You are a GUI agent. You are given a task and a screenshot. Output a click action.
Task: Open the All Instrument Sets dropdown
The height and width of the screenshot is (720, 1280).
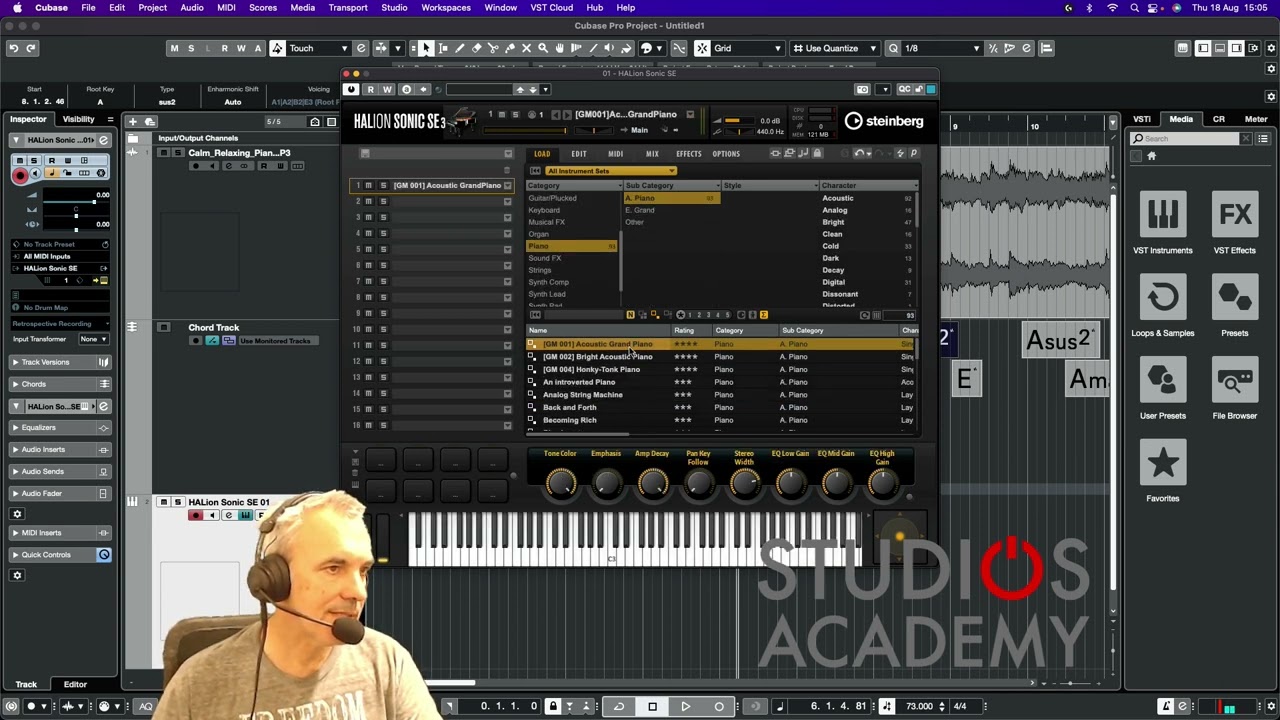click(x=610, y=171)
